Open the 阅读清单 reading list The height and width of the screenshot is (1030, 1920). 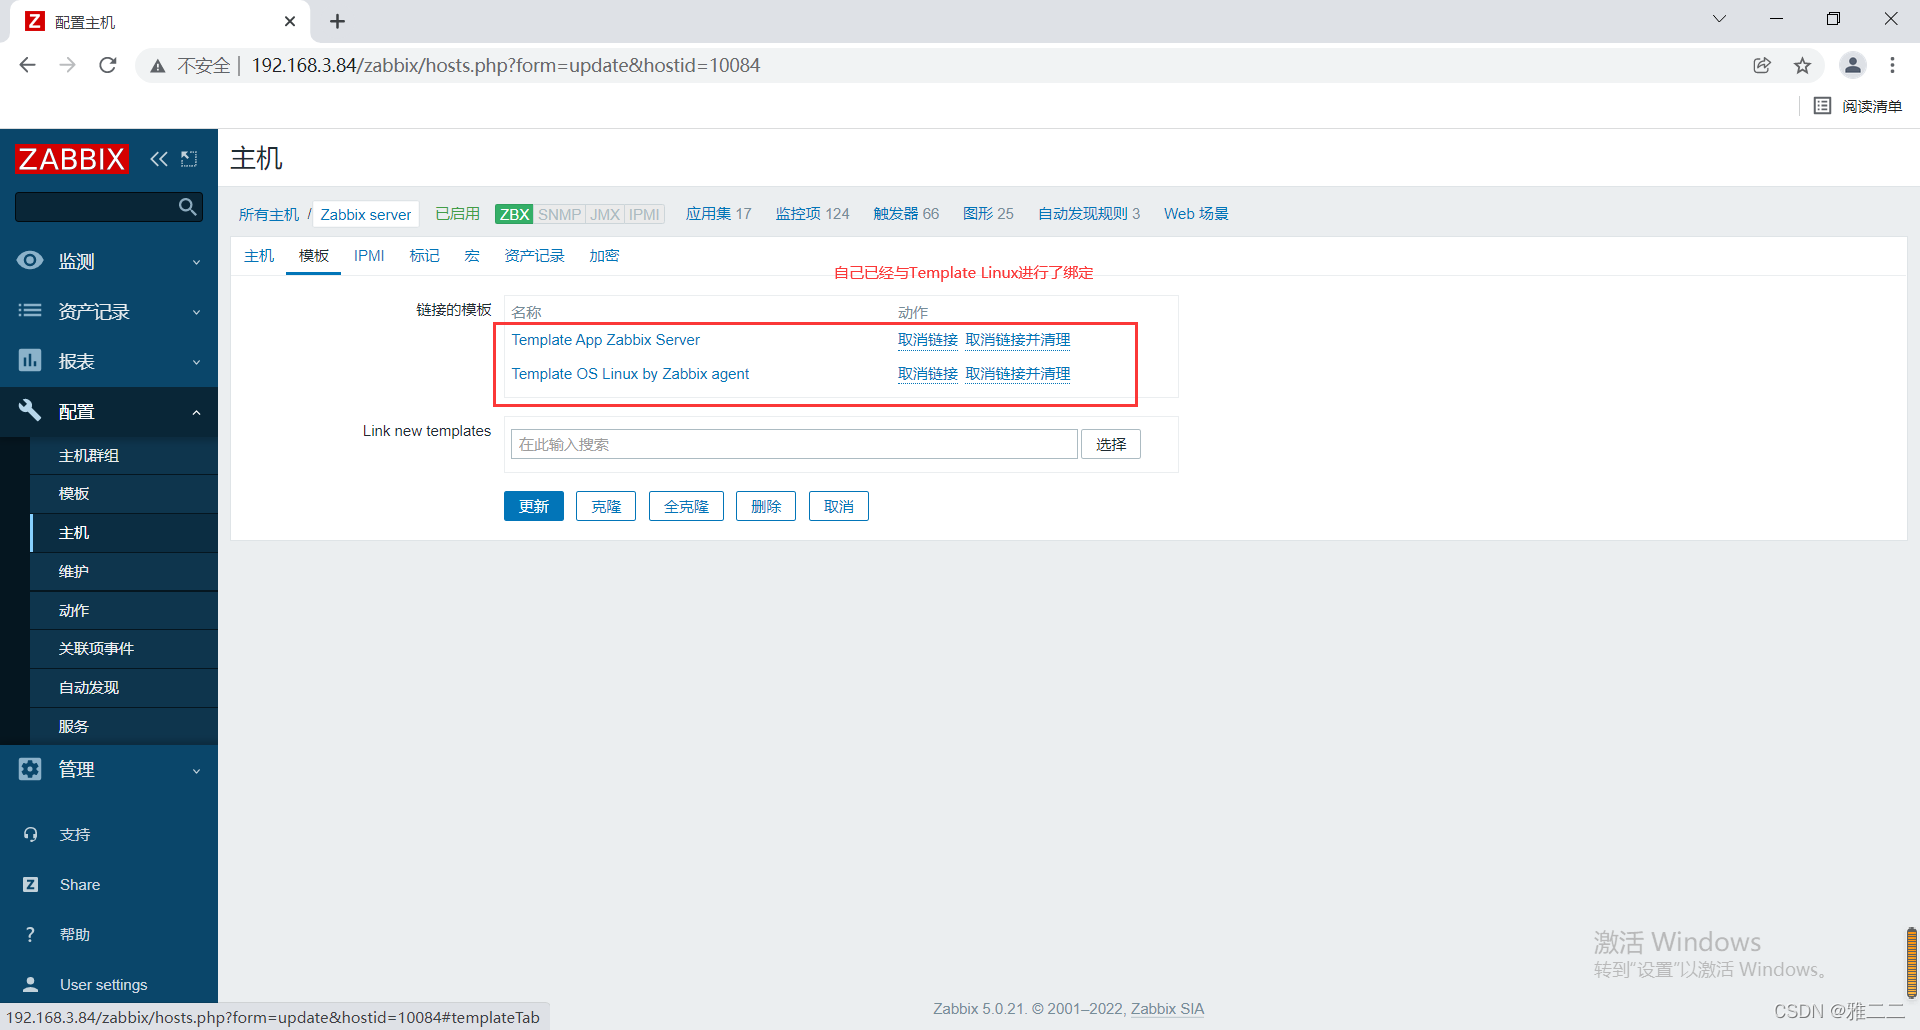[x=1858, y=106]
